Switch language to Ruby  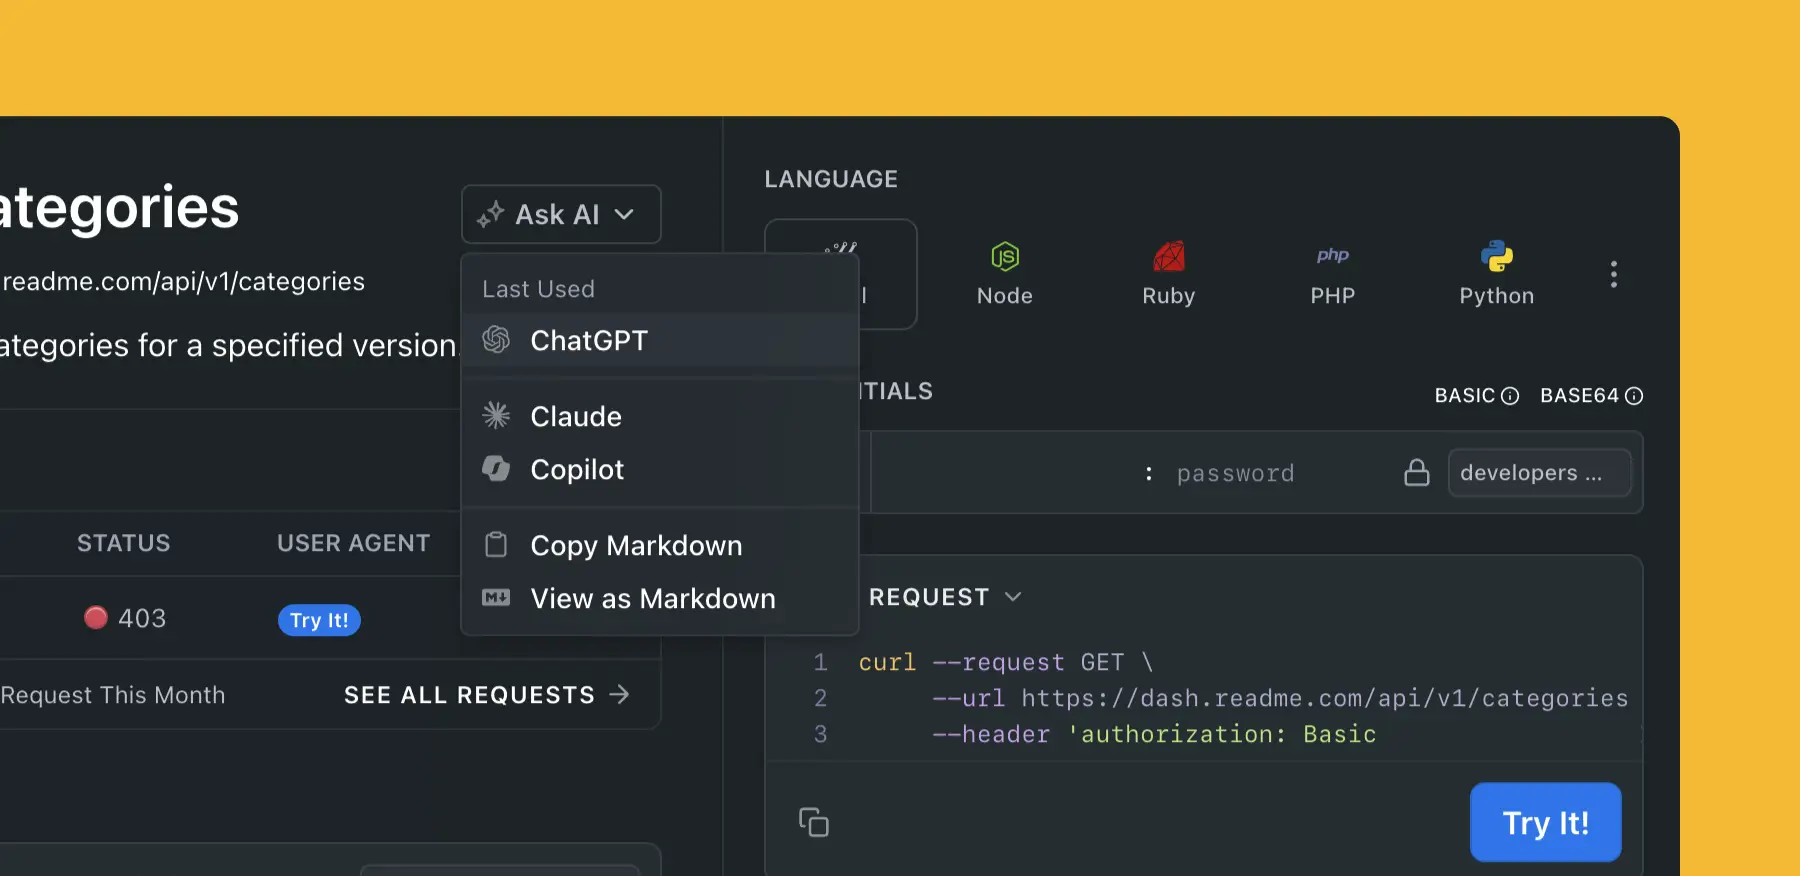click(x=1168, y=274)
